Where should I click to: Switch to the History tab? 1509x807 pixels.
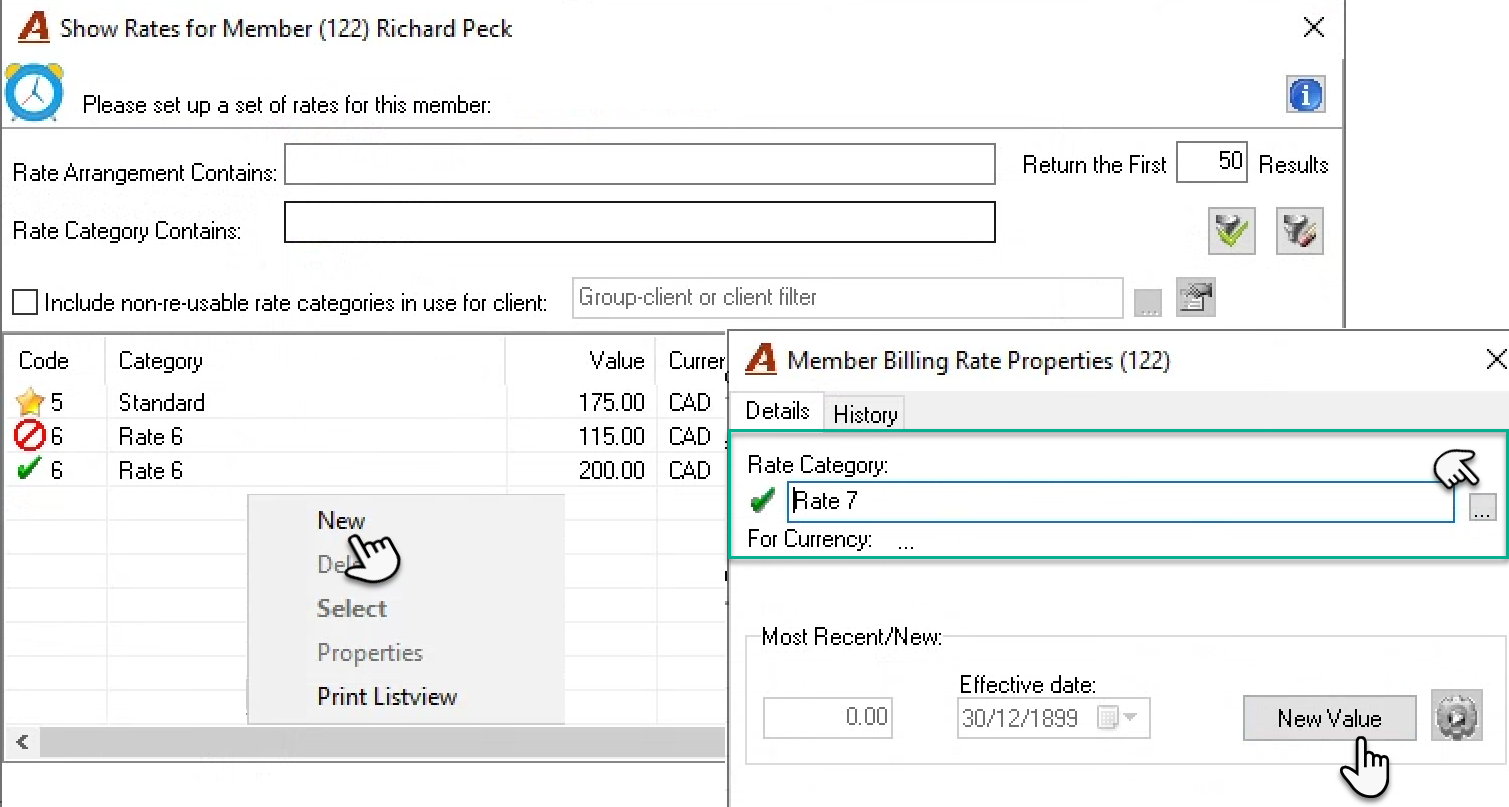click(865, 414)
